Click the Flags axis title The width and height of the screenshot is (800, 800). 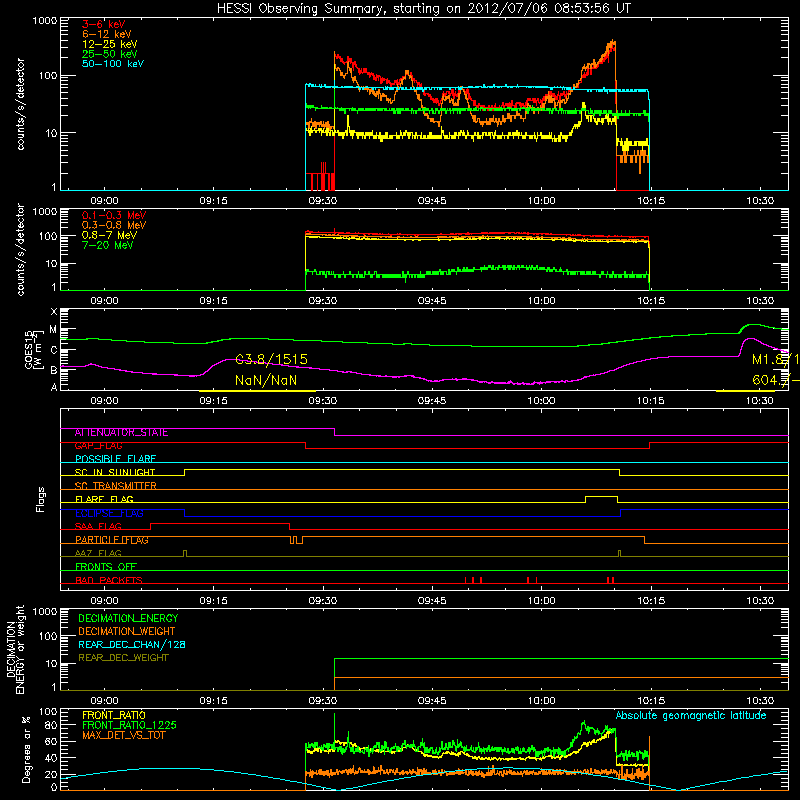(x=41, y=499)
